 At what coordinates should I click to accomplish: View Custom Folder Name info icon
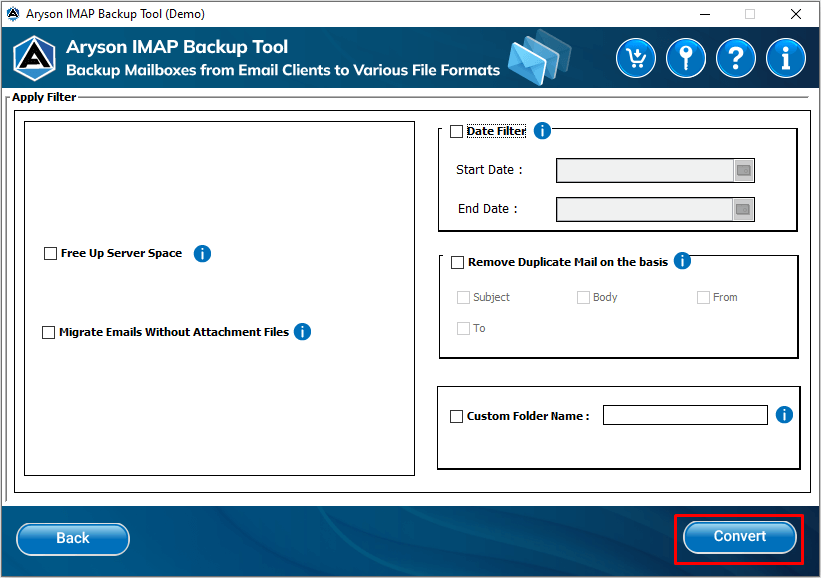[x=784, y=415]
